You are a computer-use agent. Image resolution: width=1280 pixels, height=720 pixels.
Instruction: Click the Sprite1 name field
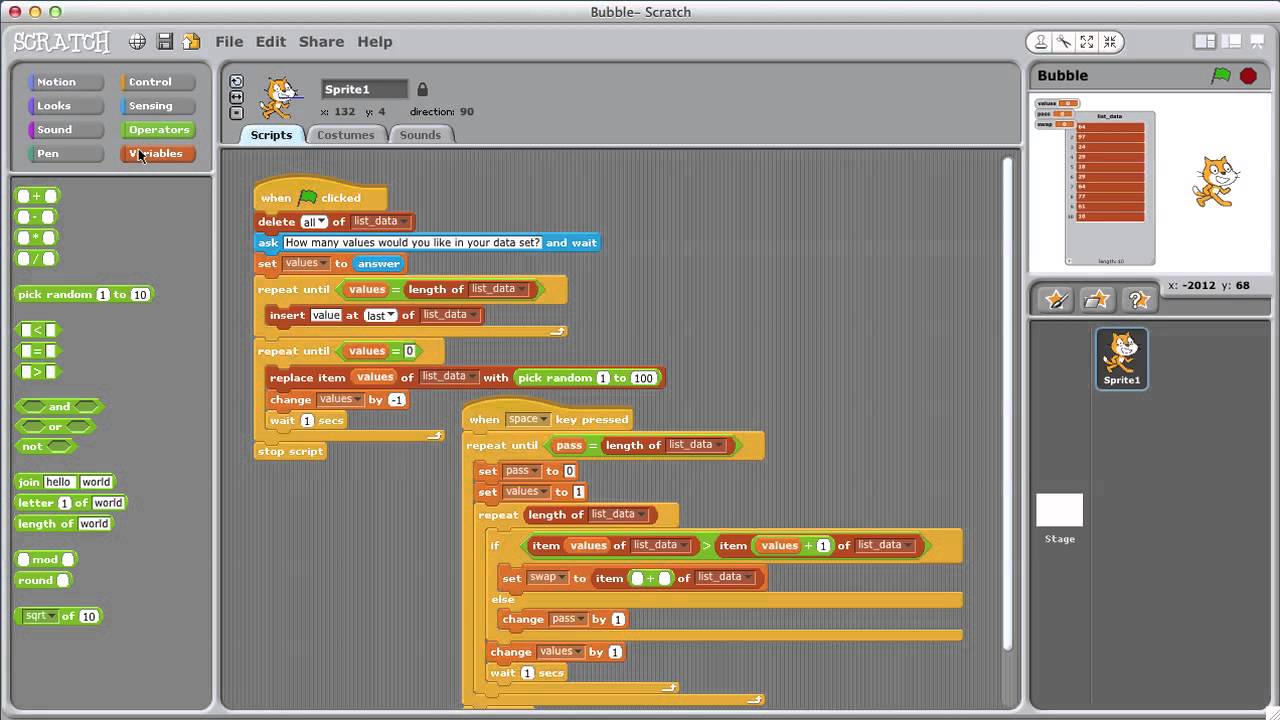coord(365,89)
